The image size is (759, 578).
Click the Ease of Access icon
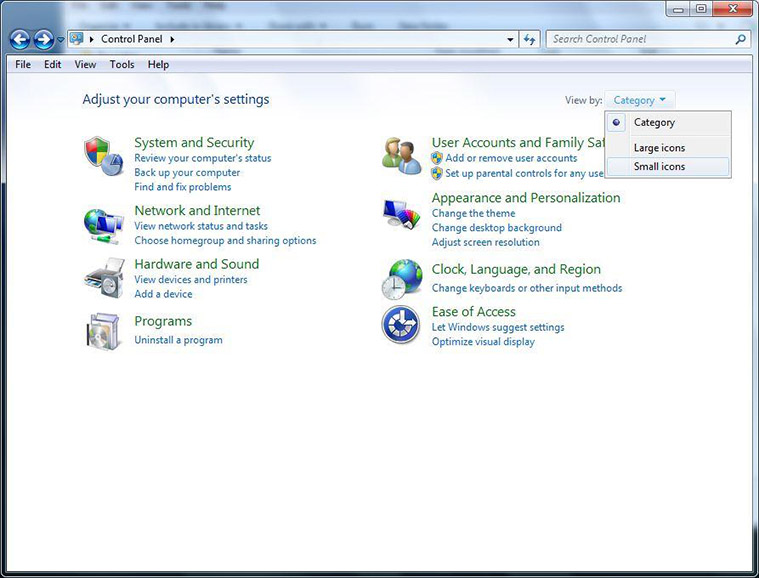401,324
